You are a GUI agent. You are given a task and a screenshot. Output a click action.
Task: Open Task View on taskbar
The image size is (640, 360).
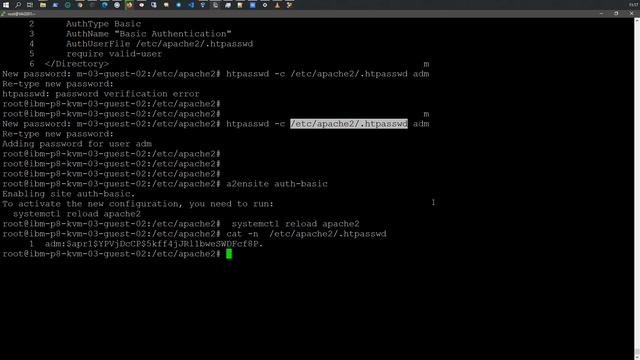coord(30,5)
